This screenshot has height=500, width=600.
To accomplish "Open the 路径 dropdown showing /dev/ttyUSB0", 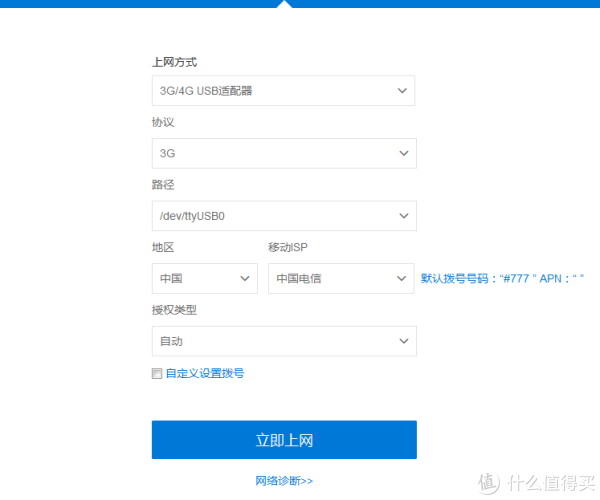I will (284, 216).
